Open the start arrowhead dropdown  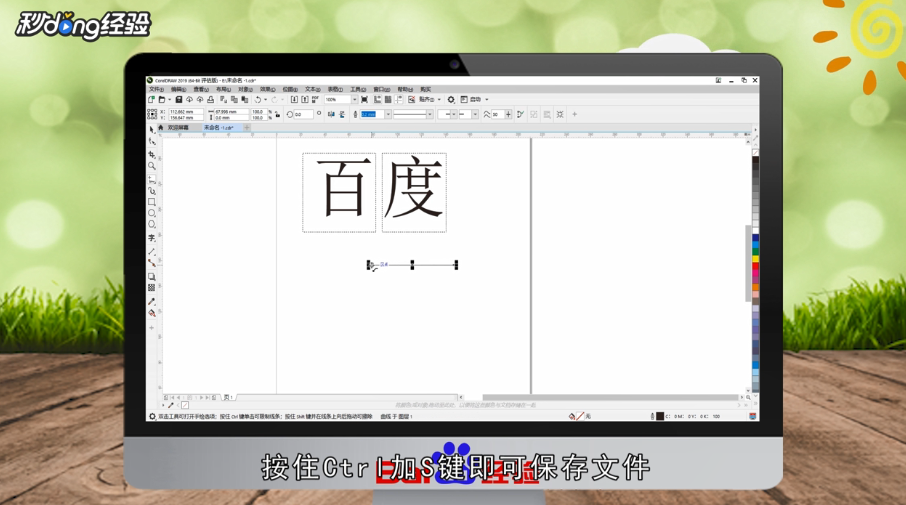[x=454, y=114]
